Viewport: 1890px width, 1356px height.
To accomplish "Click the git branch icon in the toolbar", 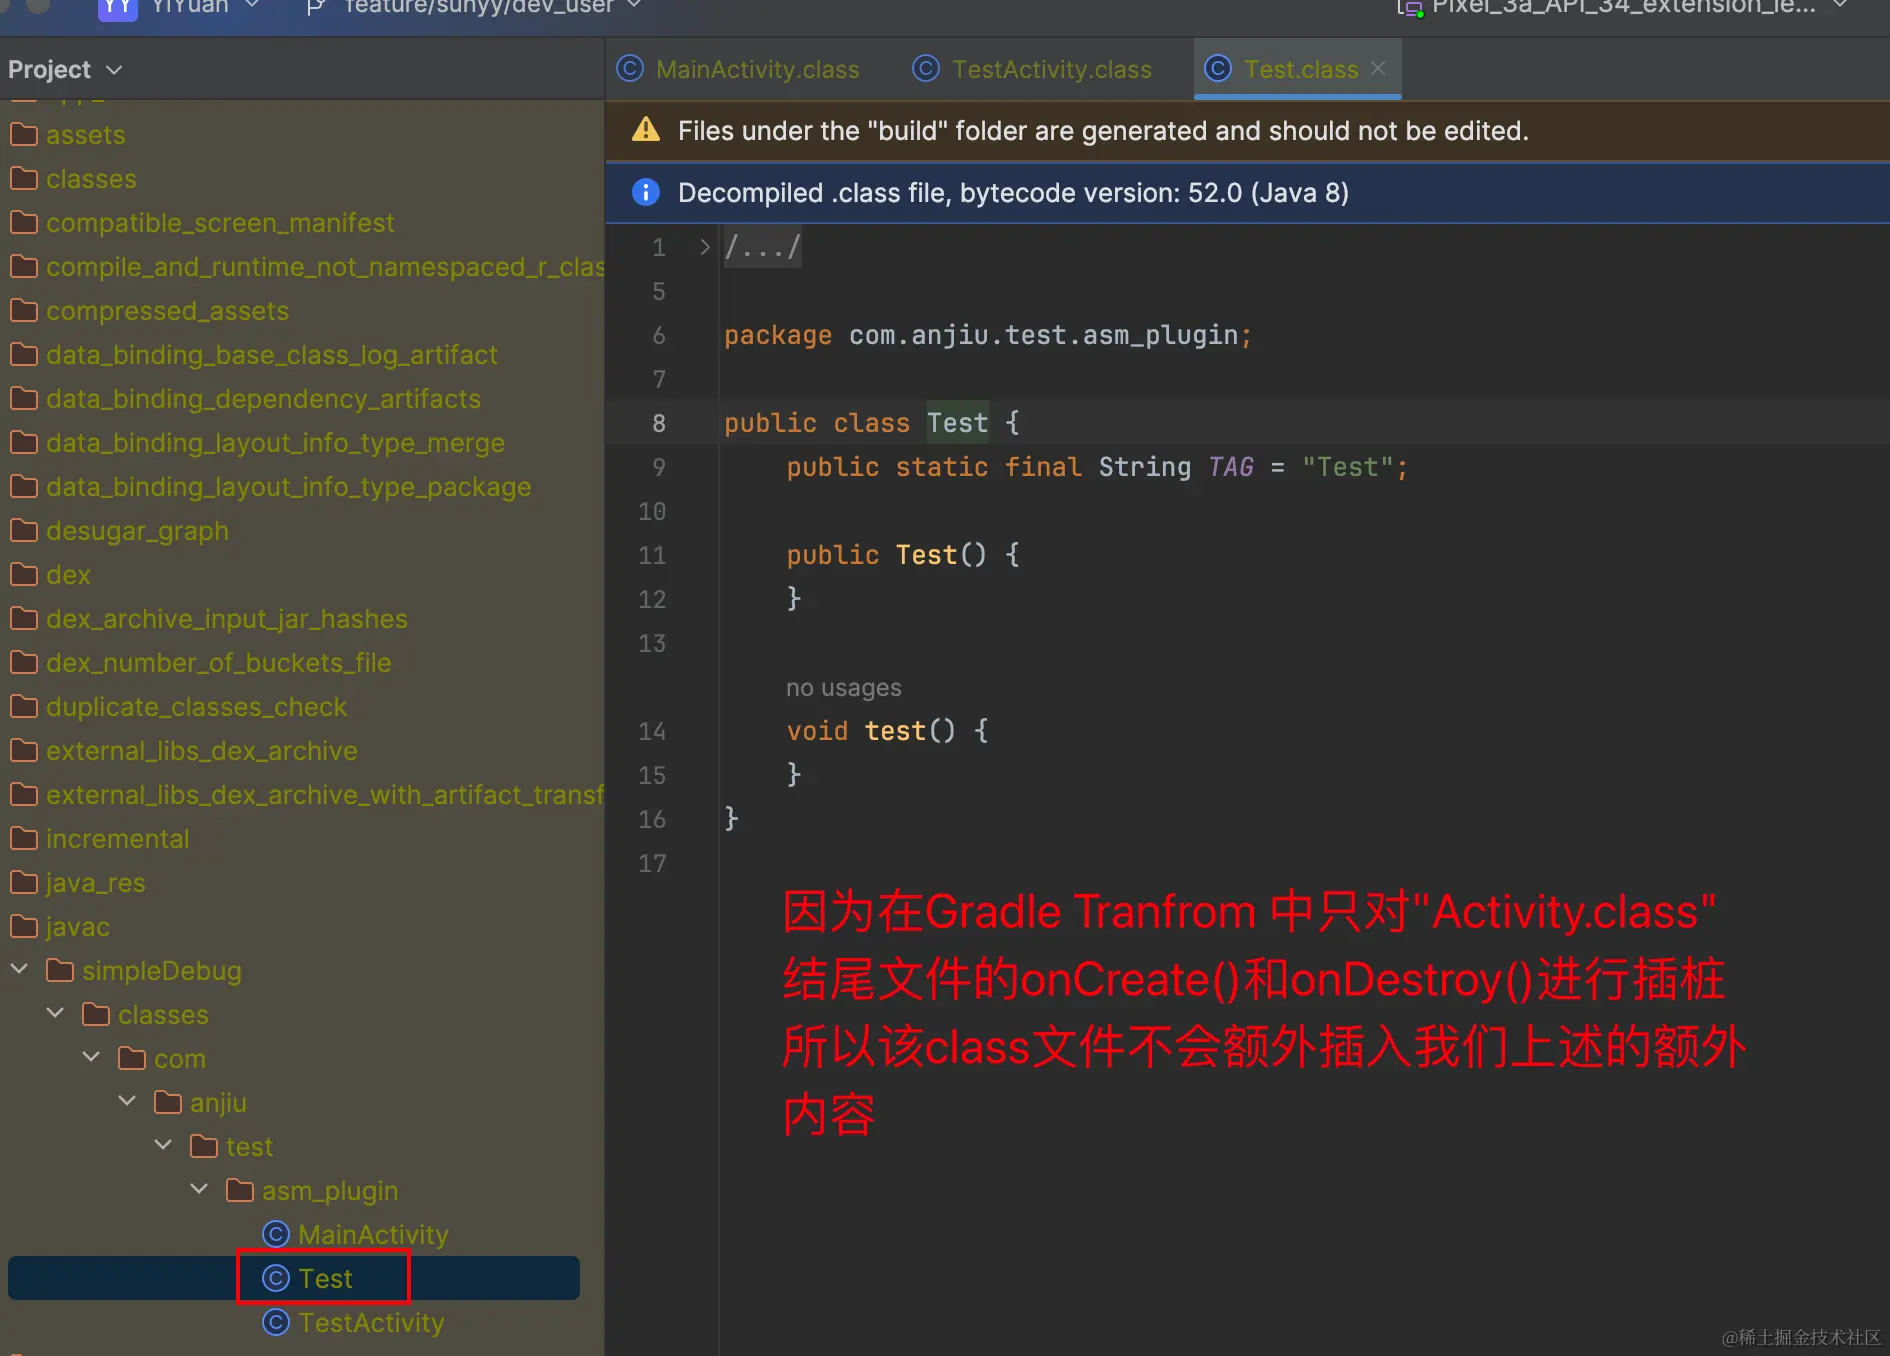I will [x=316, y=7].
